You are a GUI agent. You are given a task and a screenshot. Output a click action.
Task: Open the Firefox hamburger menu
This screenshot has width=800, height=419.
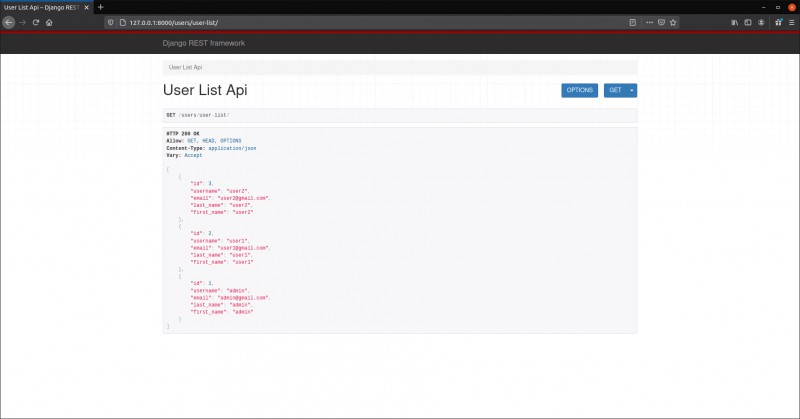[x=792, y=22]
